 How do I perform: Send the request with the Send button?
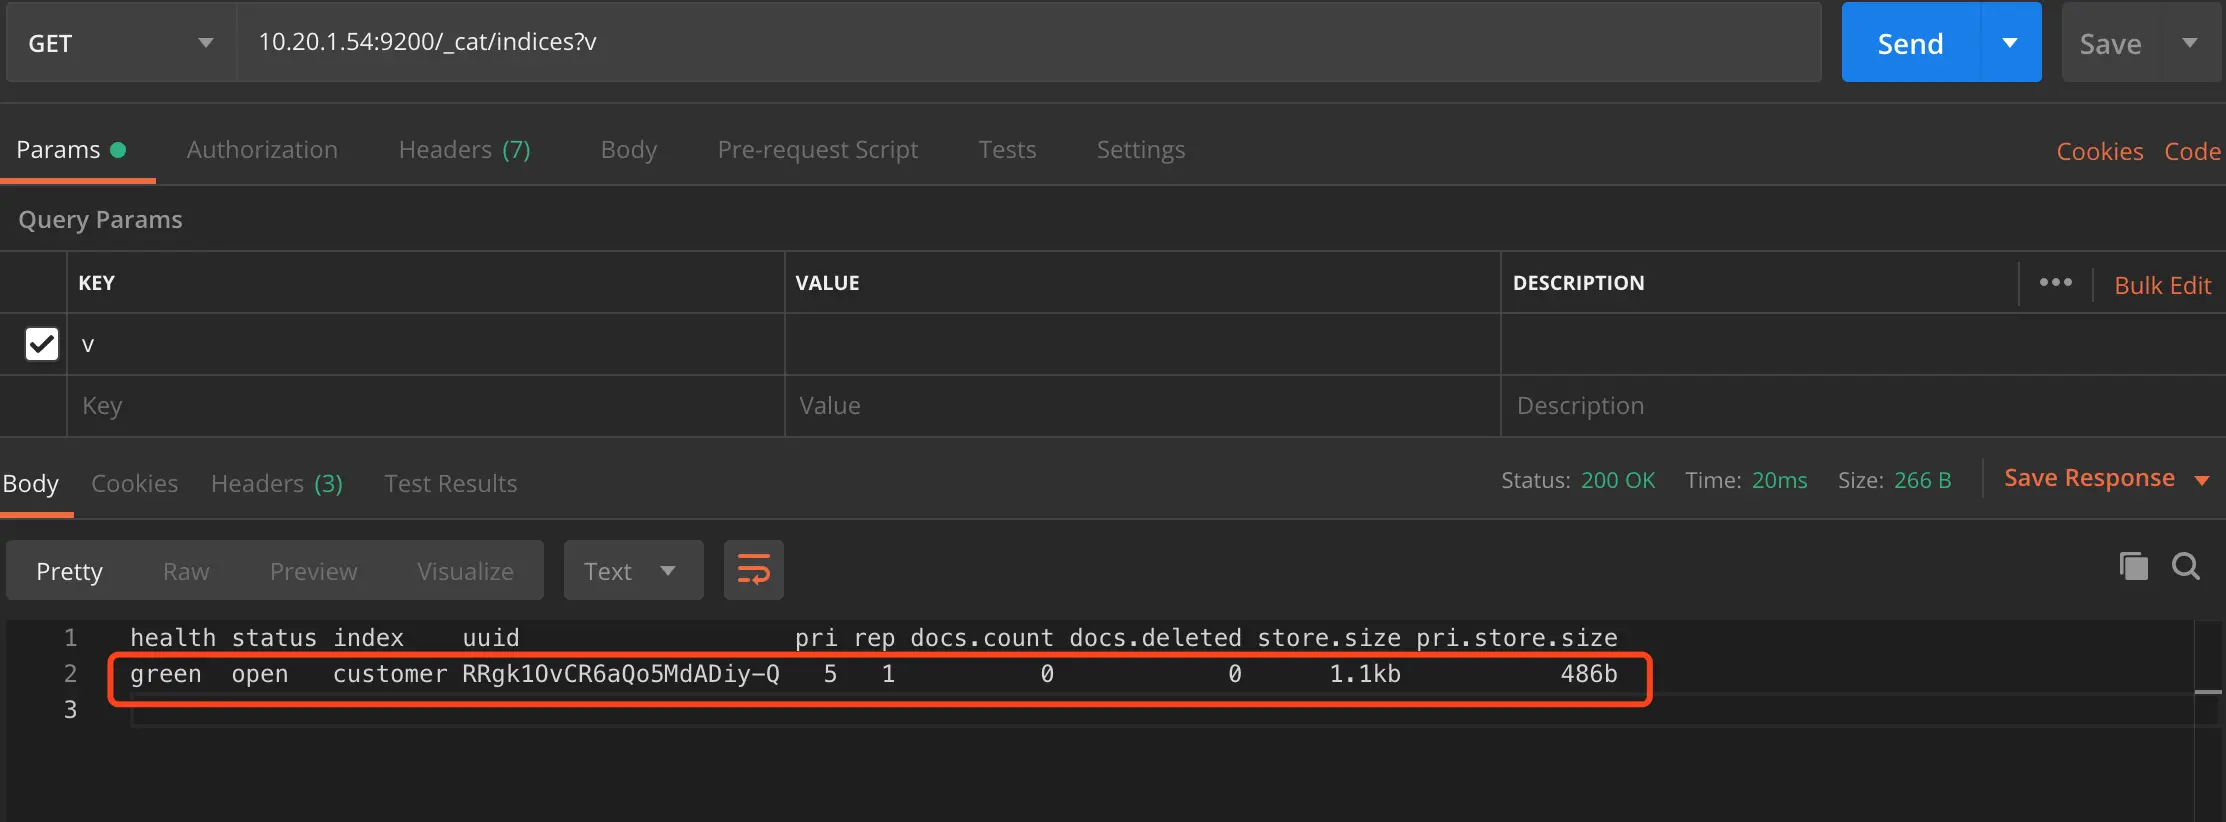click(1910, 43)
